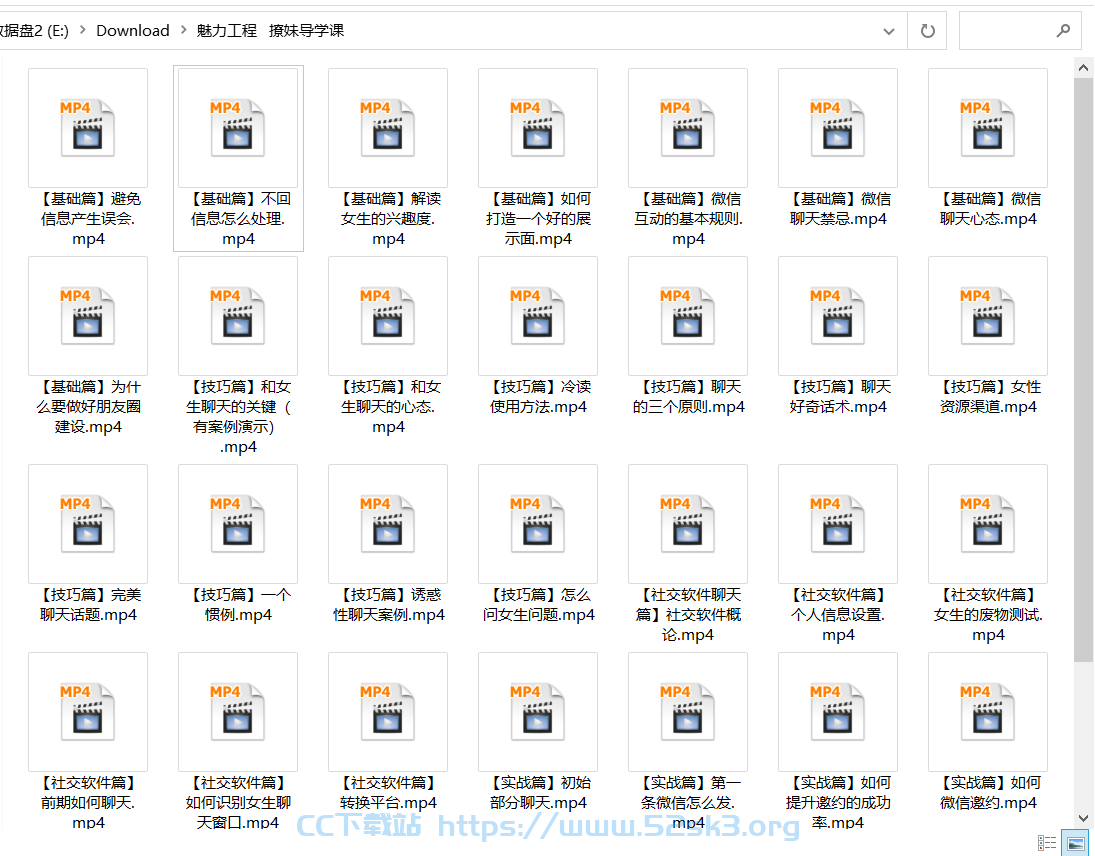The image size is (1095, 856).
Task: Click the file name 【基础篇】解读女生的兴趣度.mp4
Action: (x=388, y=219)
